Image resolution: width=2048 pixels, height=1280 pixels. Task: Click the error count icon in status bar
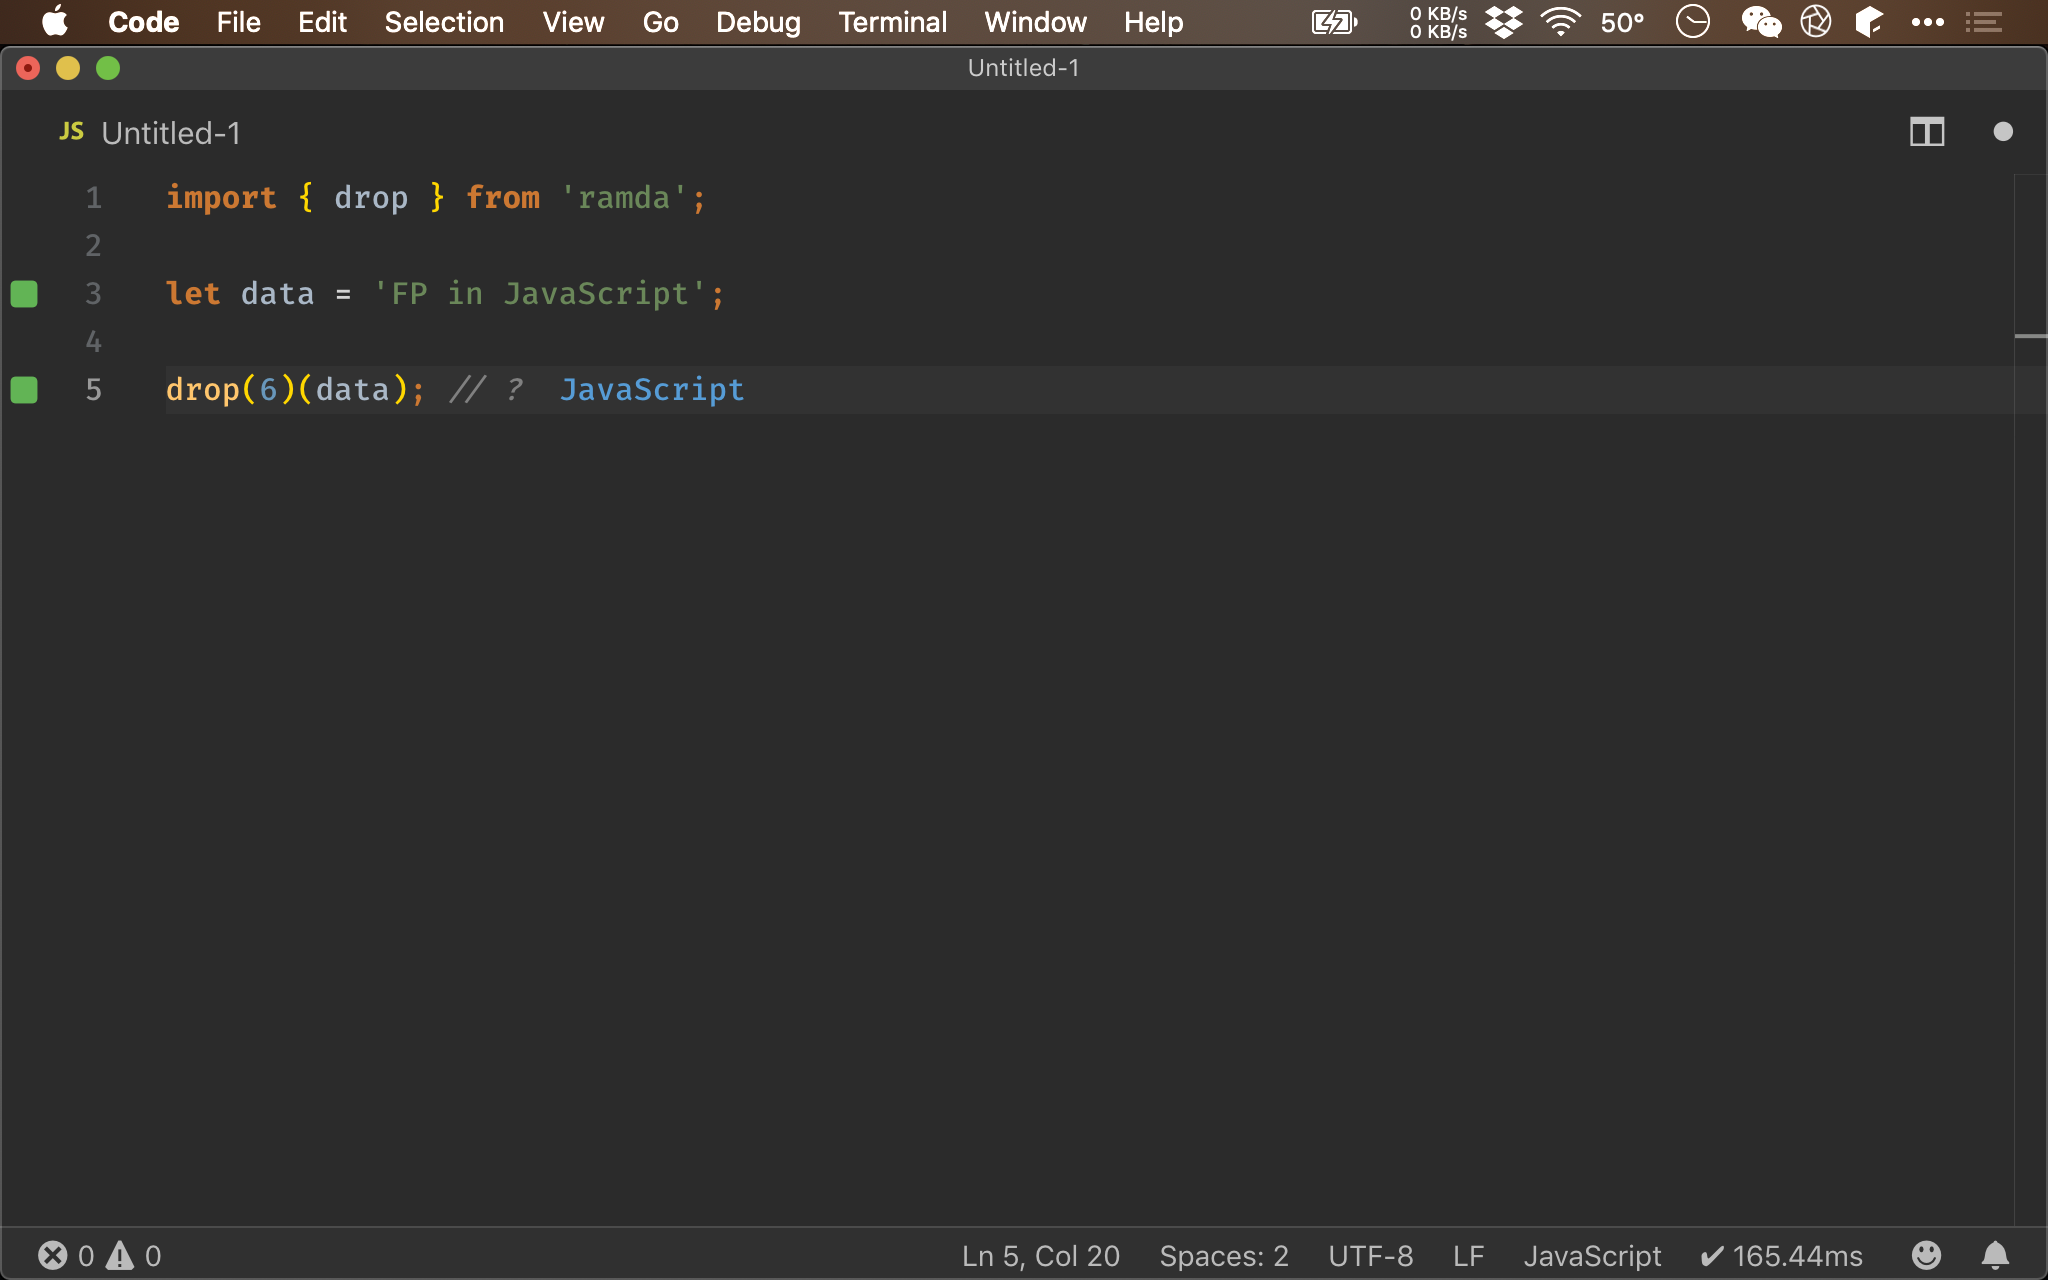tap(52, 1255)
